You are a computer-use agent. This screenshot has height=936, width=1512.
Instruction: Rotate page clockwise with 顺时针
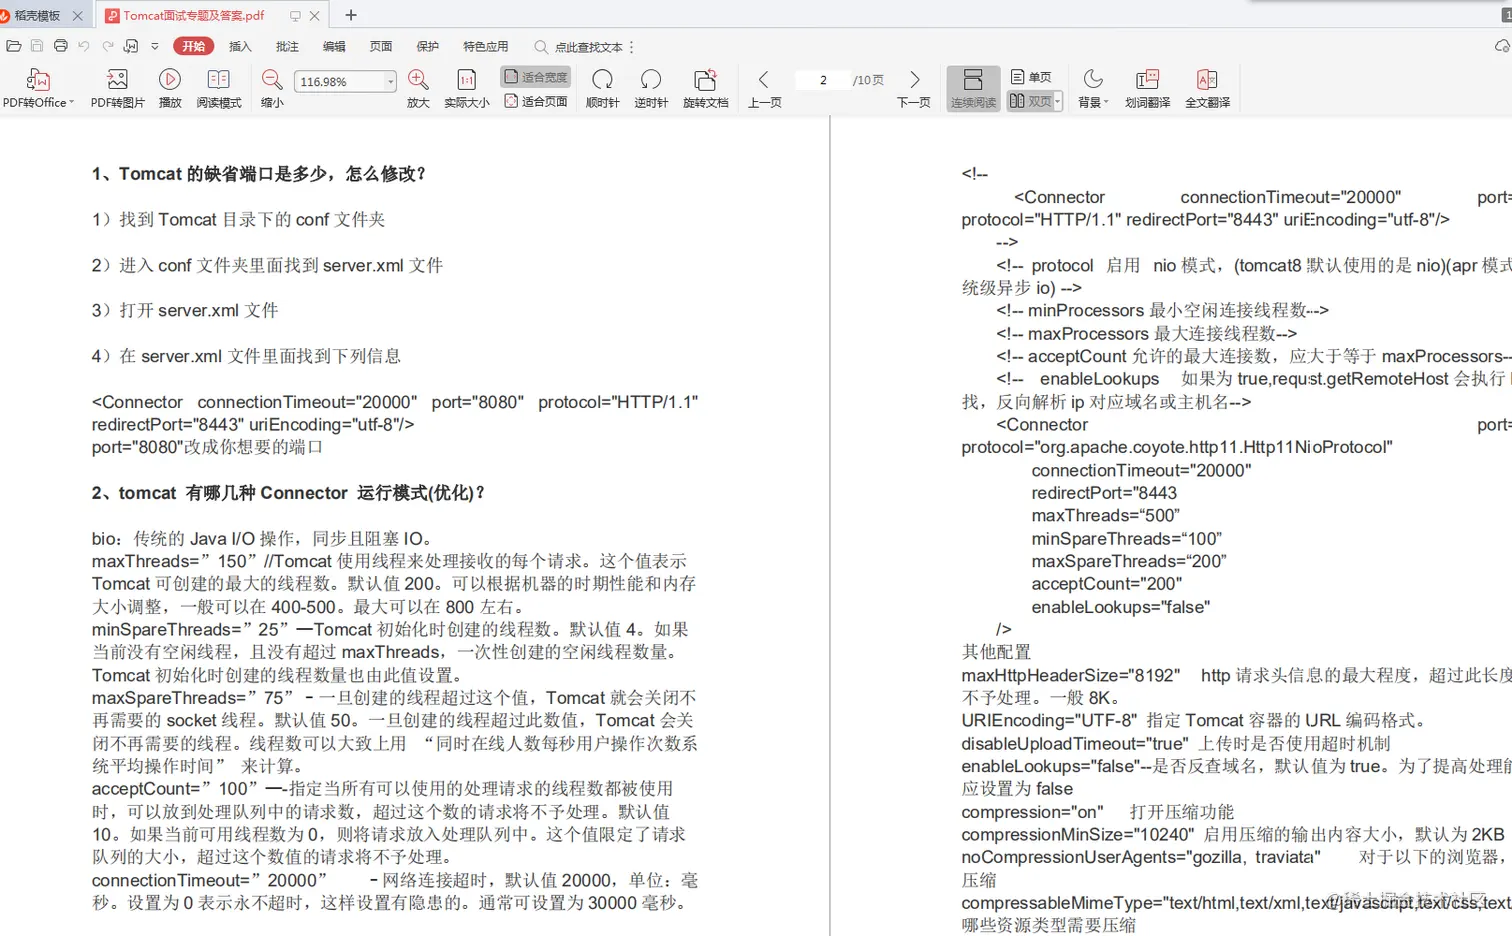[x=603, y=87]
